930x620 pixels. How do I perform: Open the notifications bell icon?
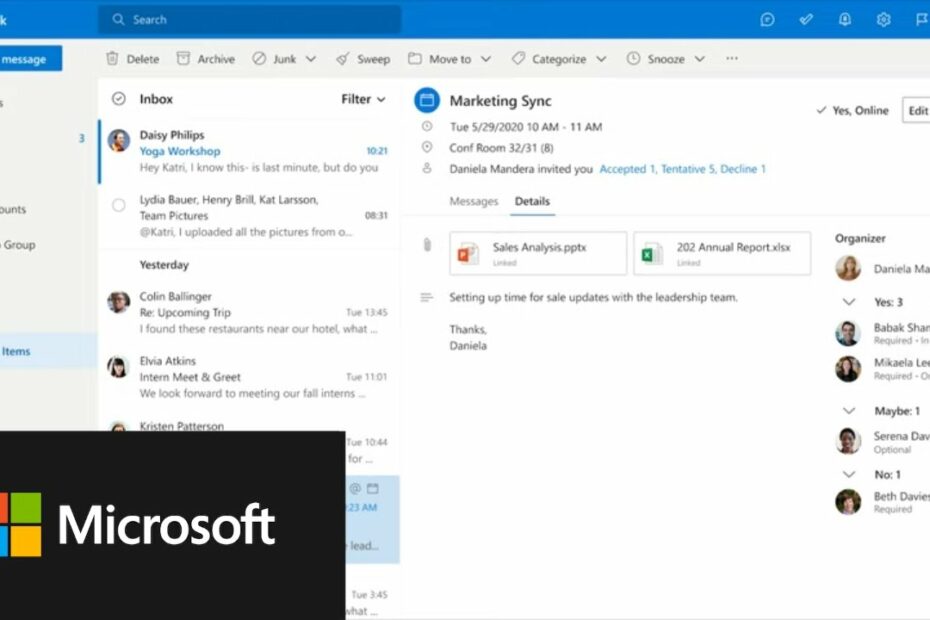(x=845, y=20)
